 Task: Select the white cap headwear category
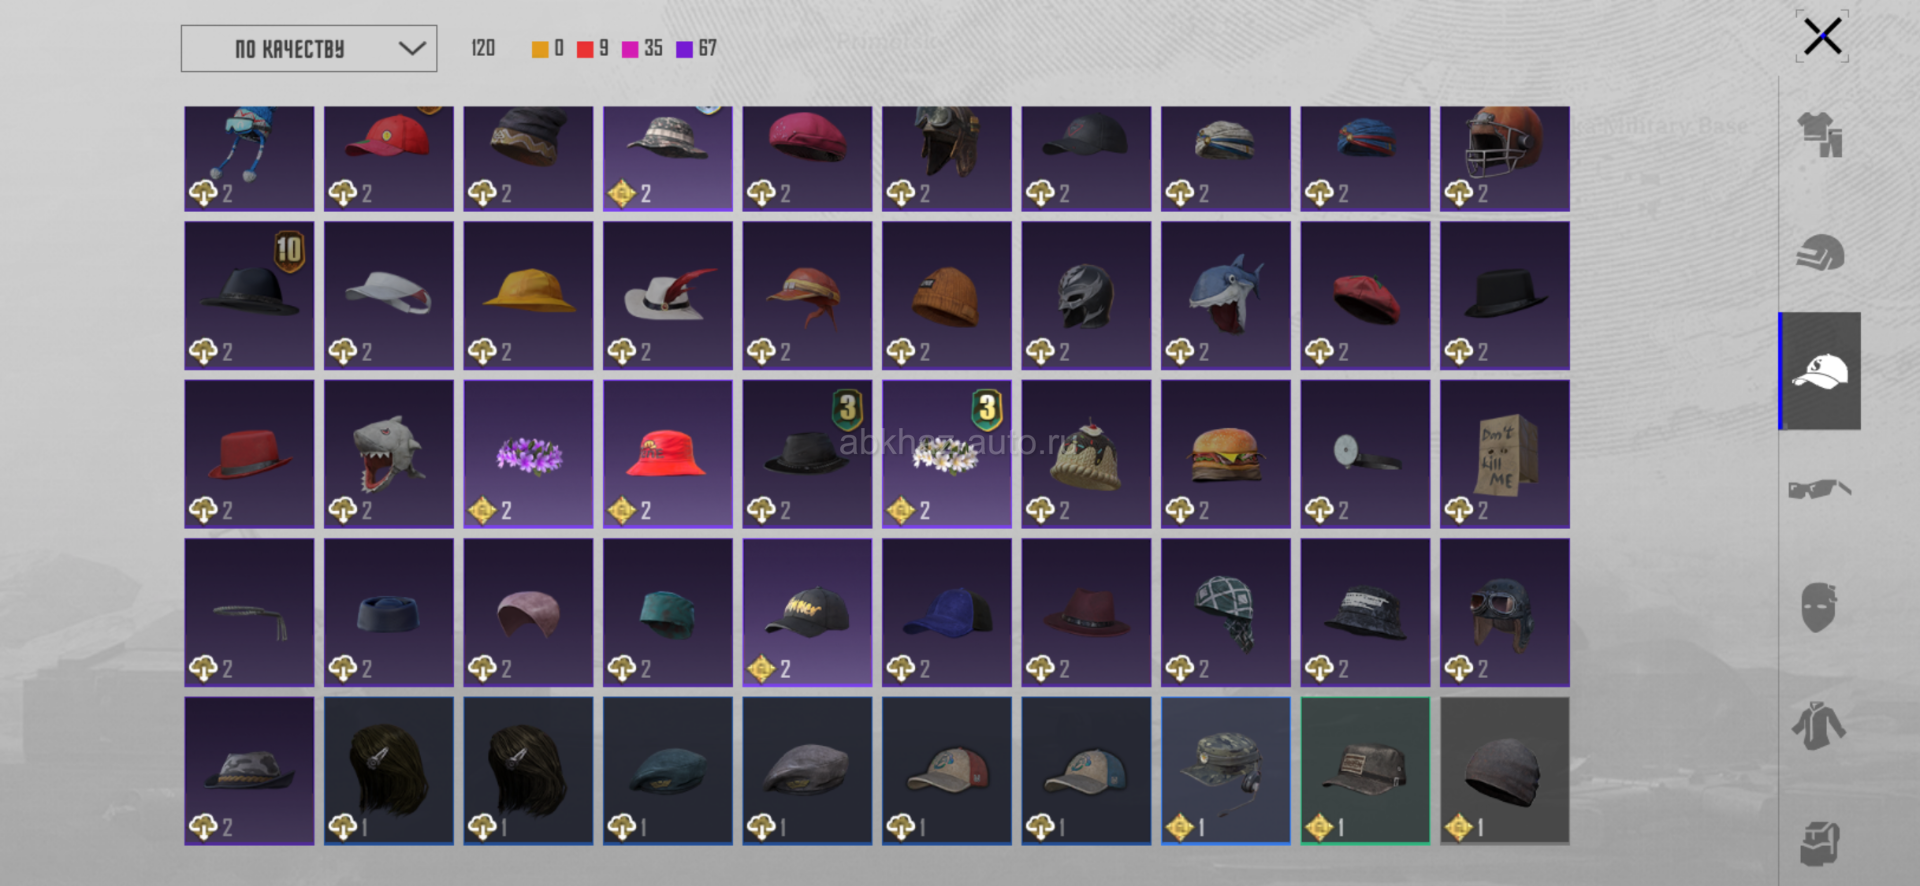(1820, 371)
